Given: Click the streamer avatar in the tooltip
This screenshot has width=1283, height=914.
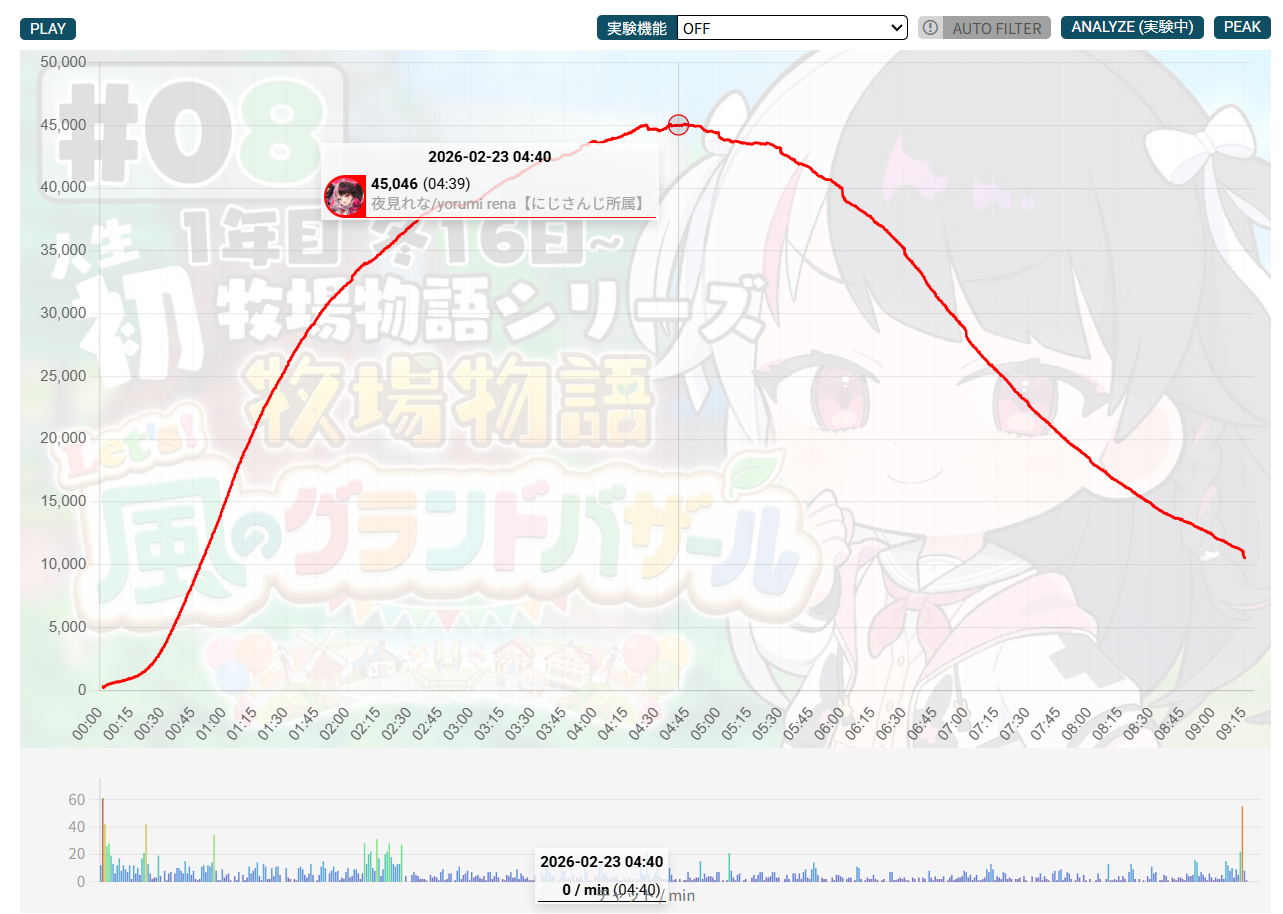Looking at the screenshot, I should click(345, 195).
